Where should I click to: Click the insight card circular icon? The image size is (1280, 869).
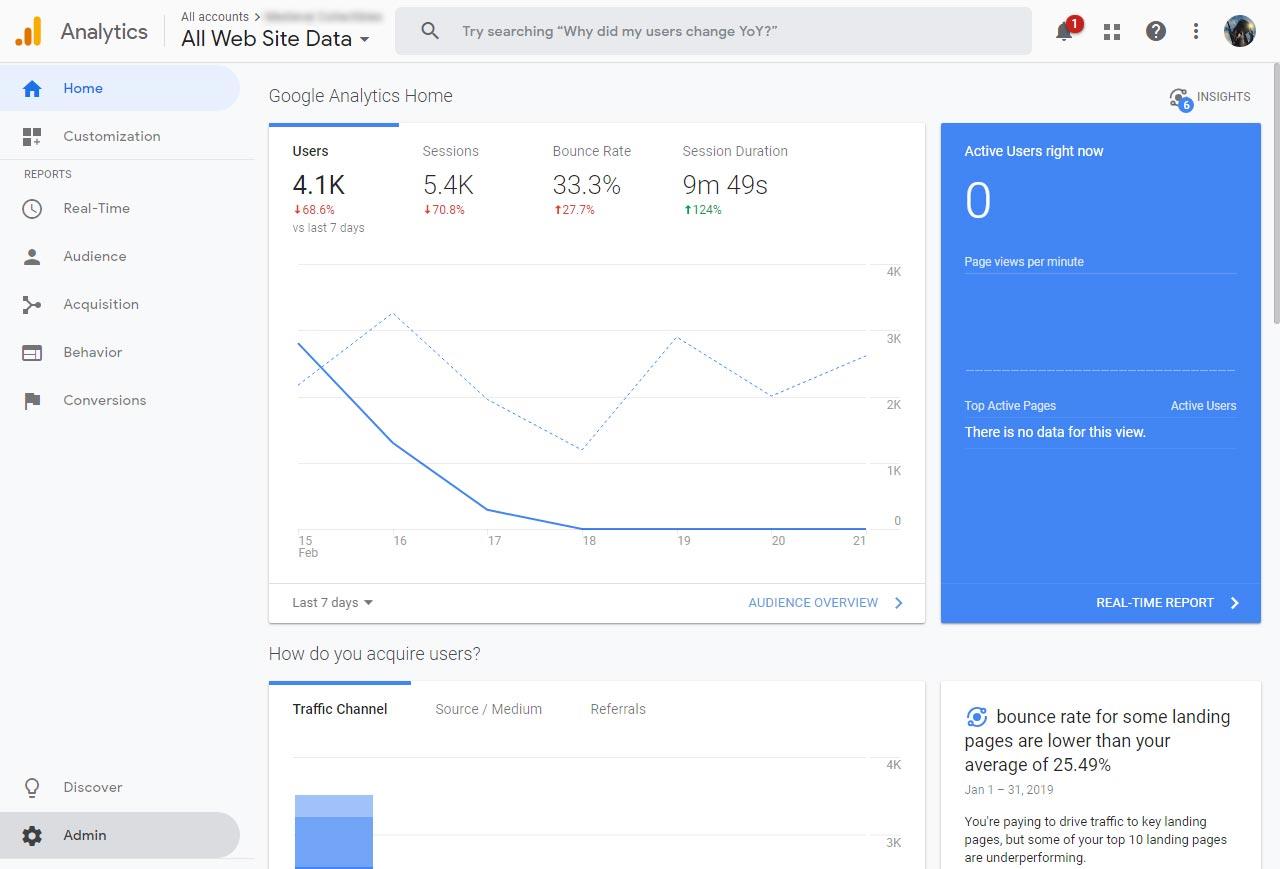(976, 717)
